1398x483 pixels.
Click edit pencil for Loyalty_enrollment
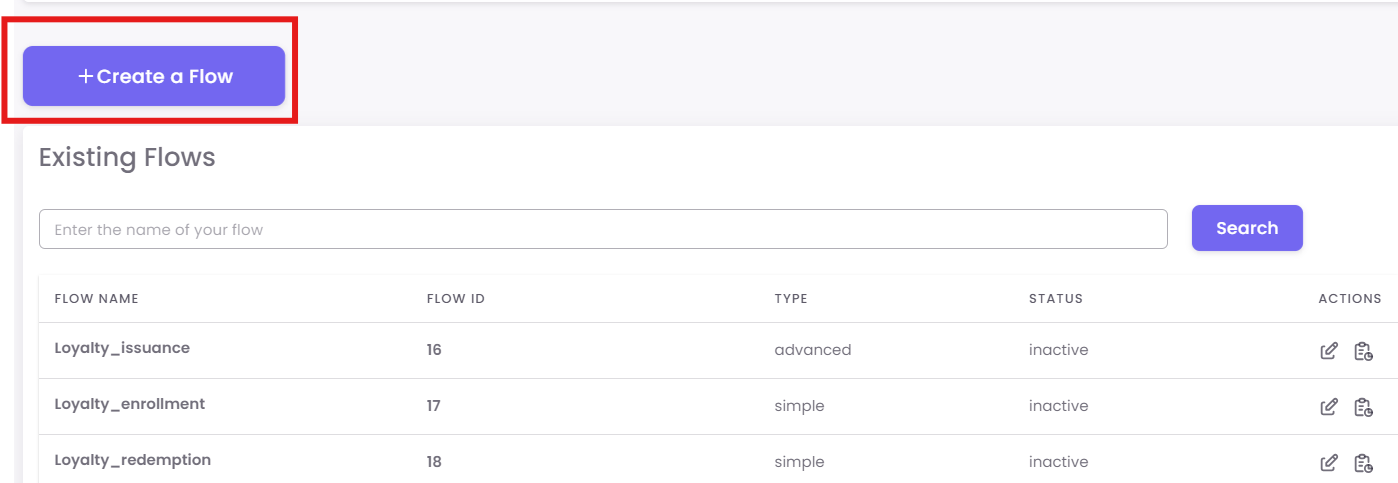tap(1329, 407)
